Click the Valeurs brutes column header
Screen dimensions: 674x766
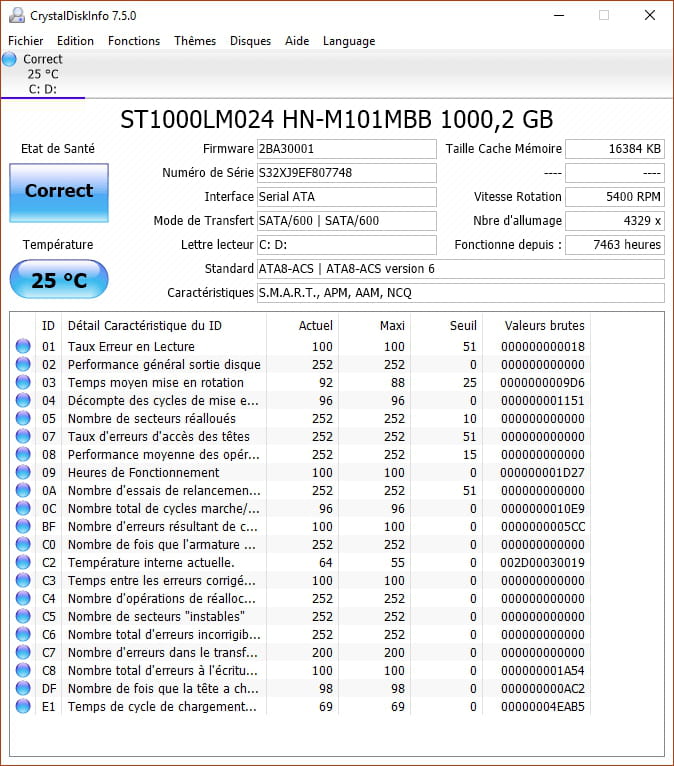tap(536, 325)
